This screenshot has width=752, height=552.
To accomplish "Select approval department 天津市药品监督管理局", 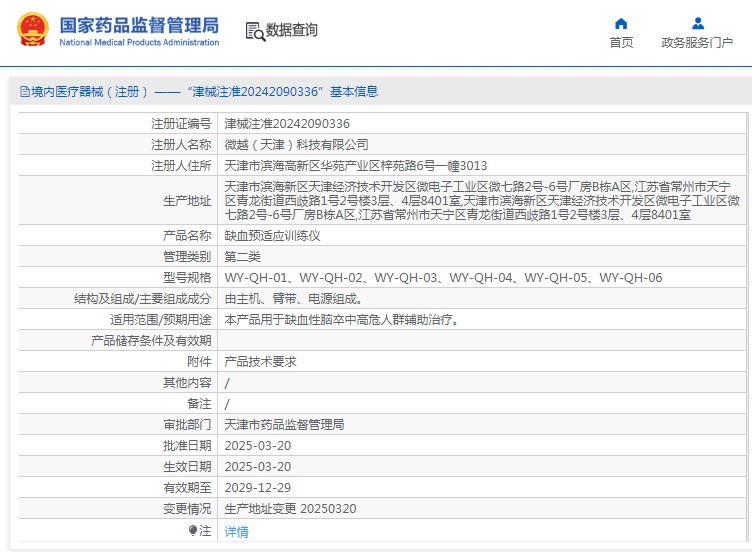I will (x=284, y=425).
